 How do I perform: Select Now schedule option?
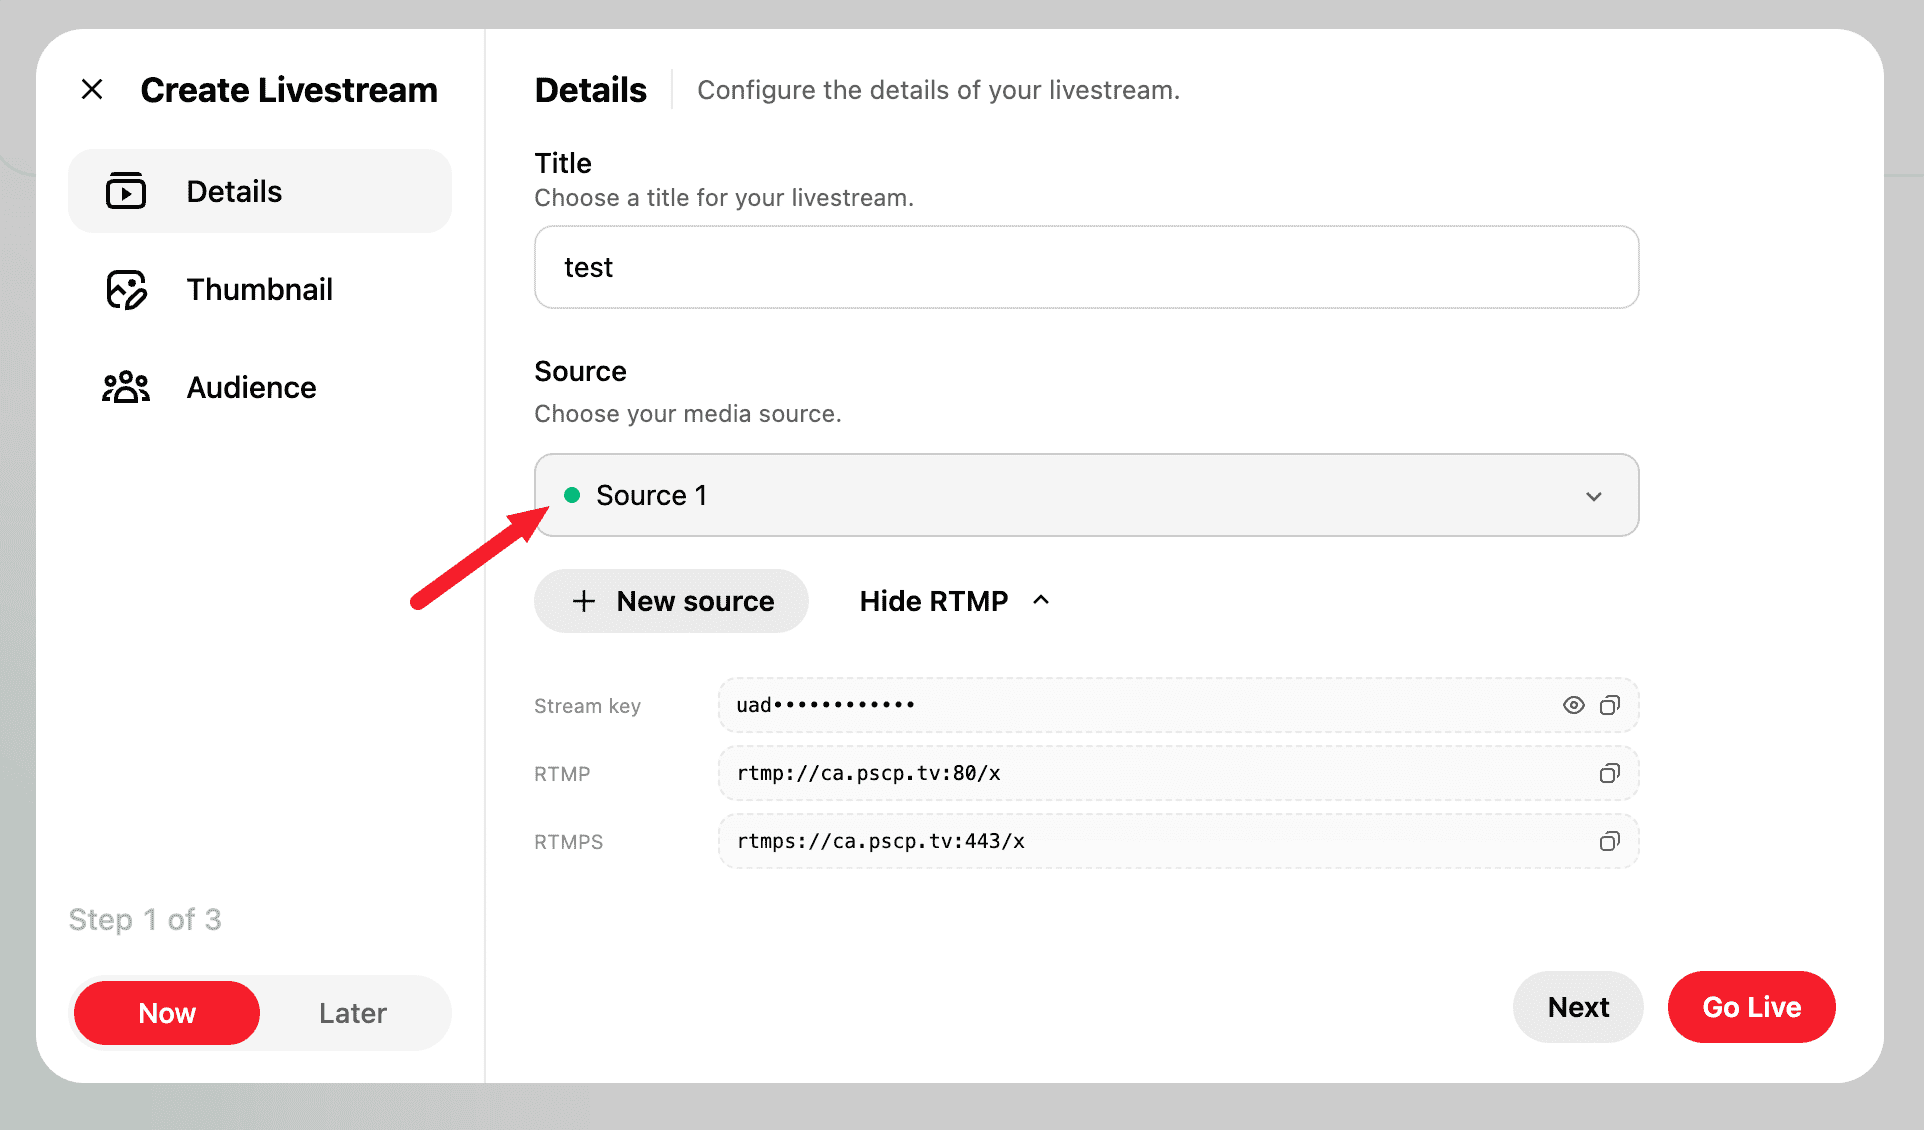[167, 1013]
